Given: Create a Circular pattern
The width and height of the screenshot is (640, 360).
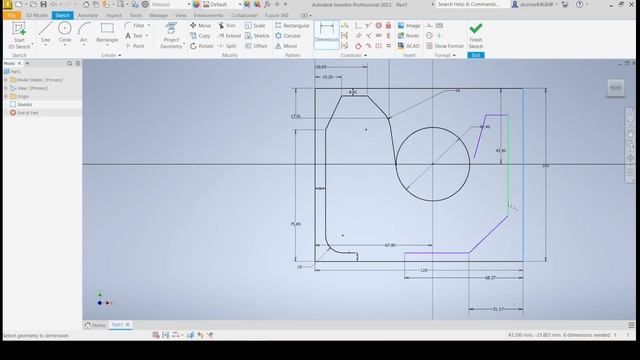Looking at the screenshot, I should (288, 36).
